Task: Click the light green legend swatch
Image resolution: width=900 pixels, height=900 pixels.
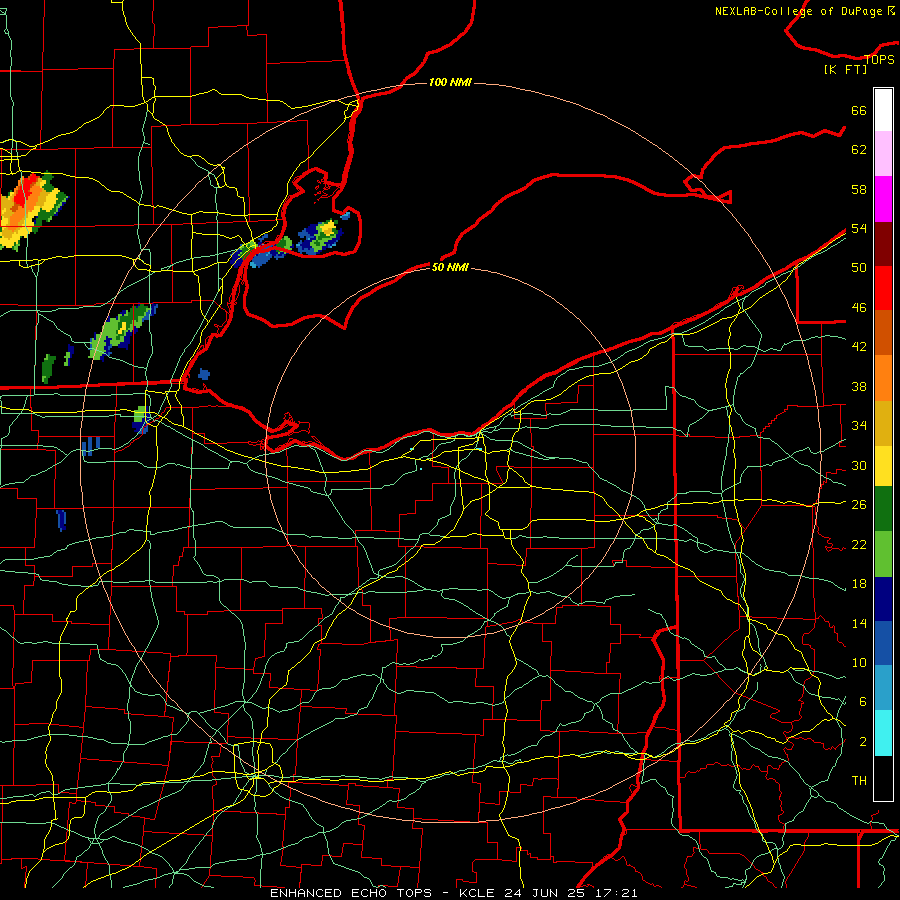Action: coord(883,554)
